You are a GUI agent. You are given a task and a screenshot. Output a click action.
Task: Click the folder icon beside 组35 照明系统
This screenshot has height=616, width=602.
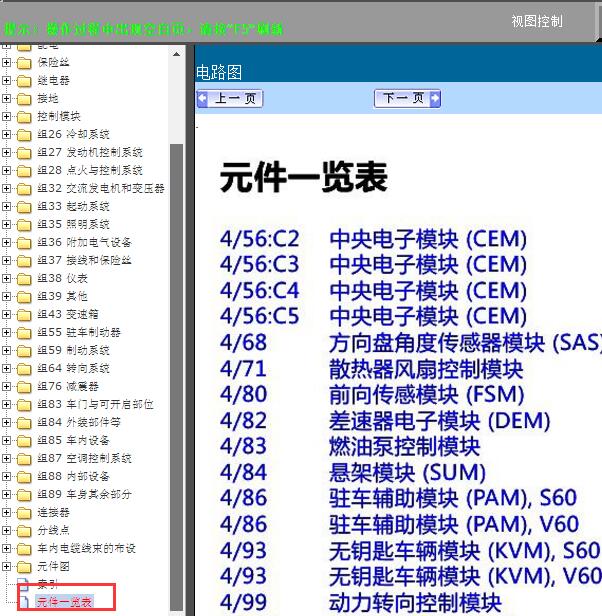[x=24, y=225]
